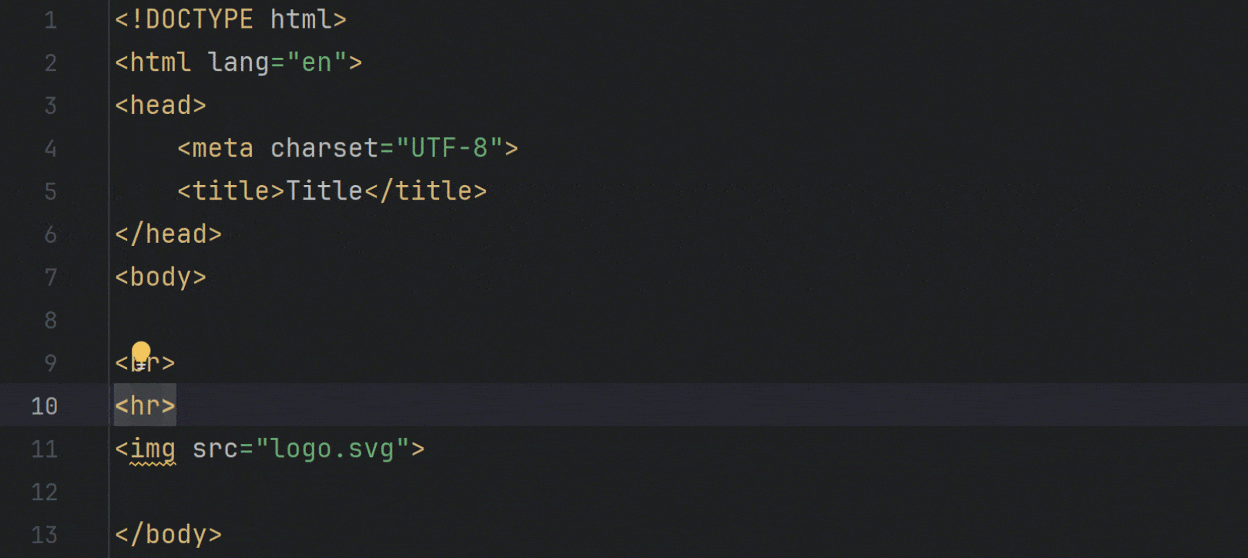Click the opening head tag
The height and width of the screenshot is (558, 1248).
[161, 105]
